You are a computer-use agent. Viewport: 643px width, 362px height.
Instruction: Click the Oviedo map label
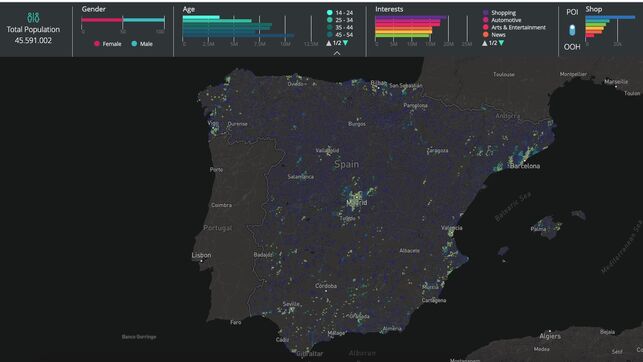point(295,84)
